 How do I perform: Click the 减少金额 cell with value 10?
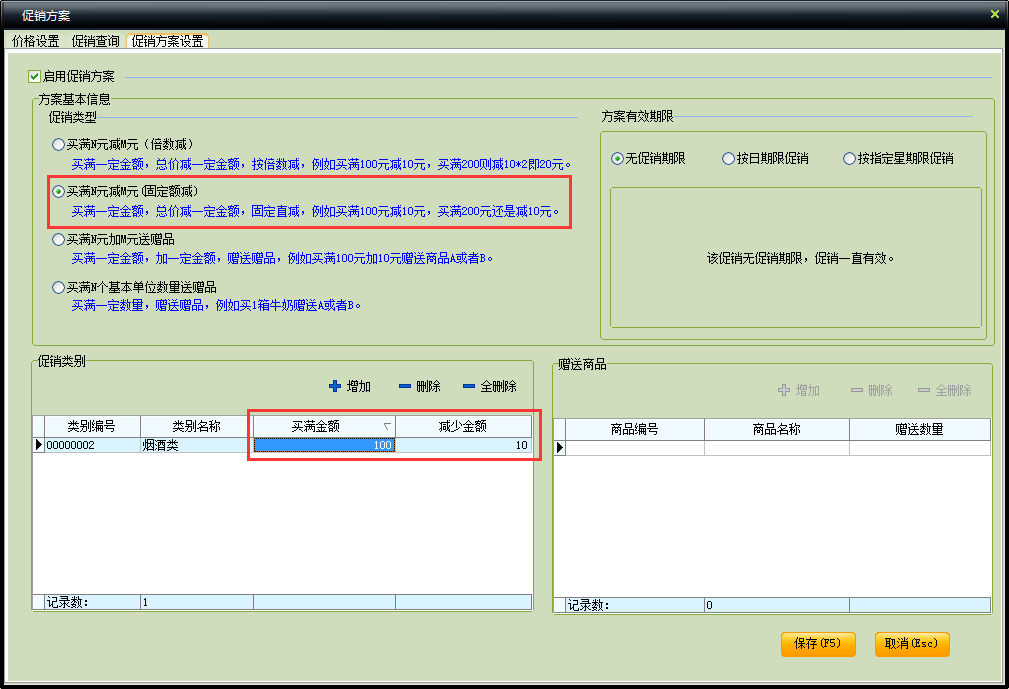coord(463,445)
